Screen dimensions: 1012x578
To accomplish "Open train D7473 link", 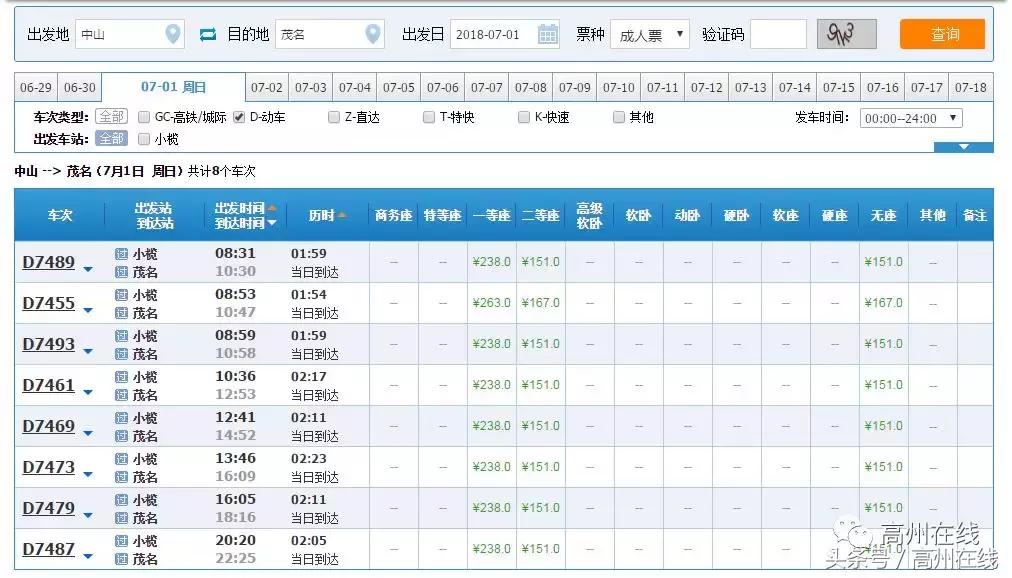I will 48,467.
